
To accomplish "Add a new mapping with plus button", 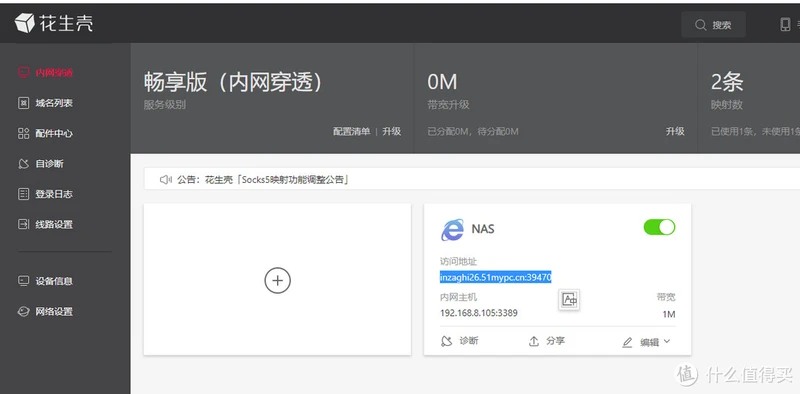I will click(x=278, y=280).
